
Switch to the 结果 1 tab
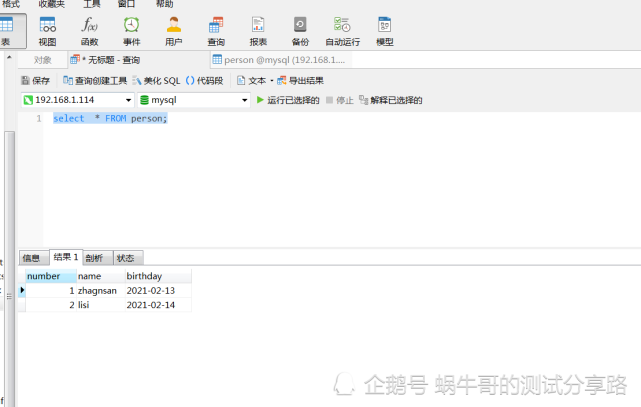[x=66, y=257]
